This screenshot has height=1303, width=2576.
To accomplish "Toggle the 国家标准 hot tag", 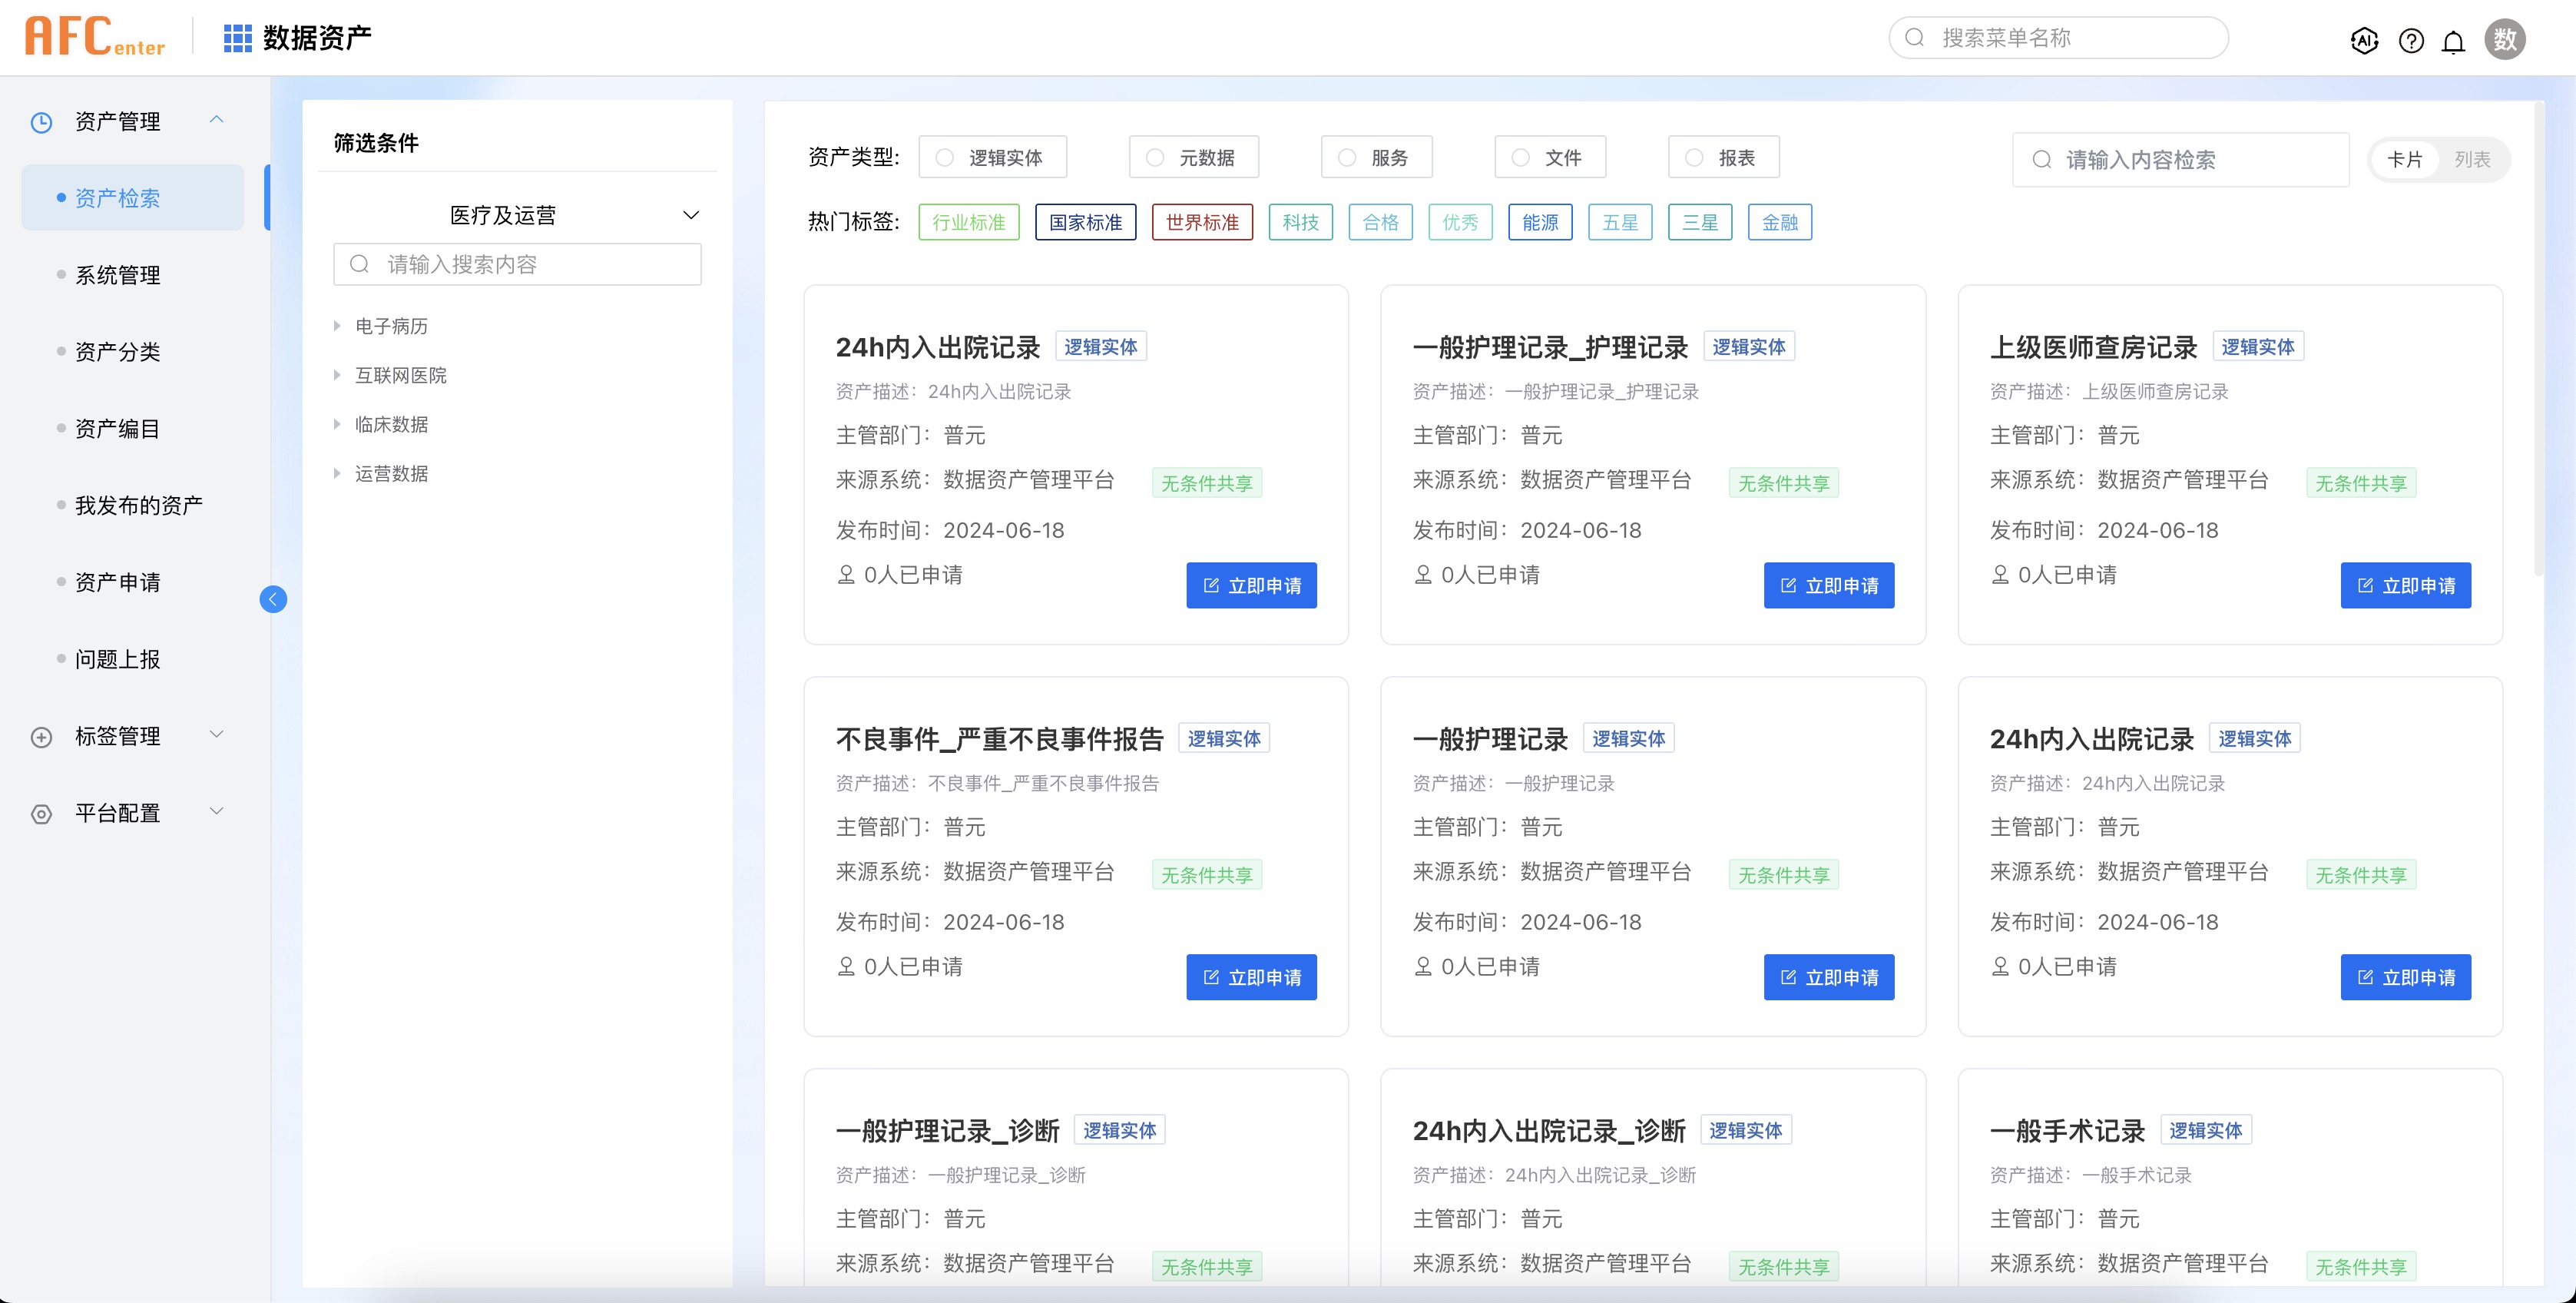I will pos(1086,222).
